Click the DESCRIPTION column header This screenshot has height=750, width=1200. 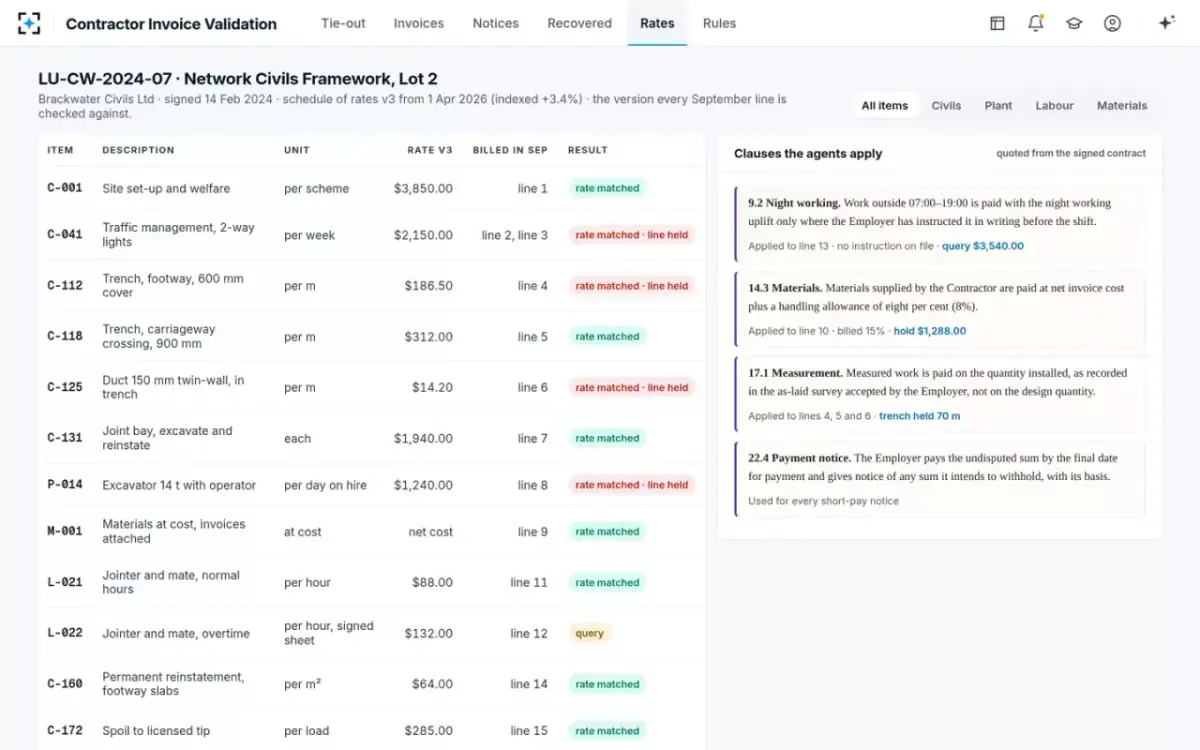(138, 150)
